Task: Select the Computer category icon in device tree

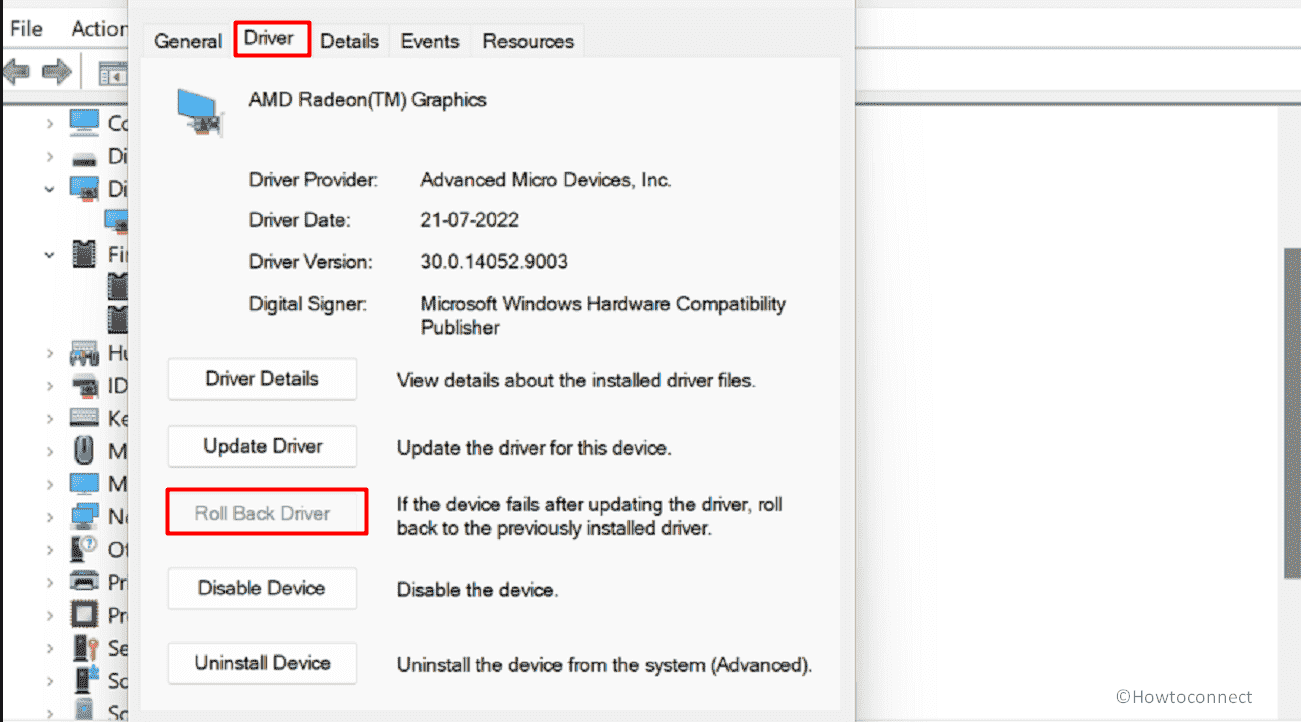Action: (85, 123)
